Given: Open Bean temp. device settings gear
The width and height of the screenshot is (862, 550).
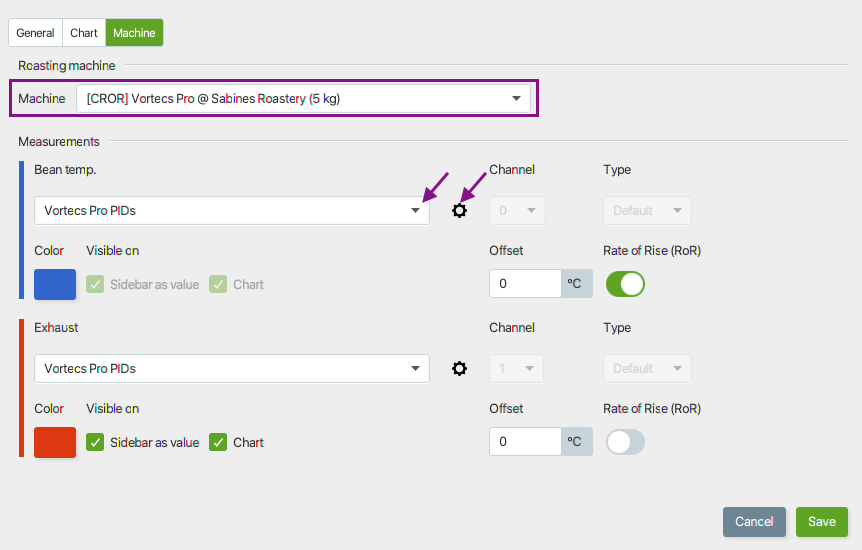Looking at the screenshot, I should pos(459,211).
